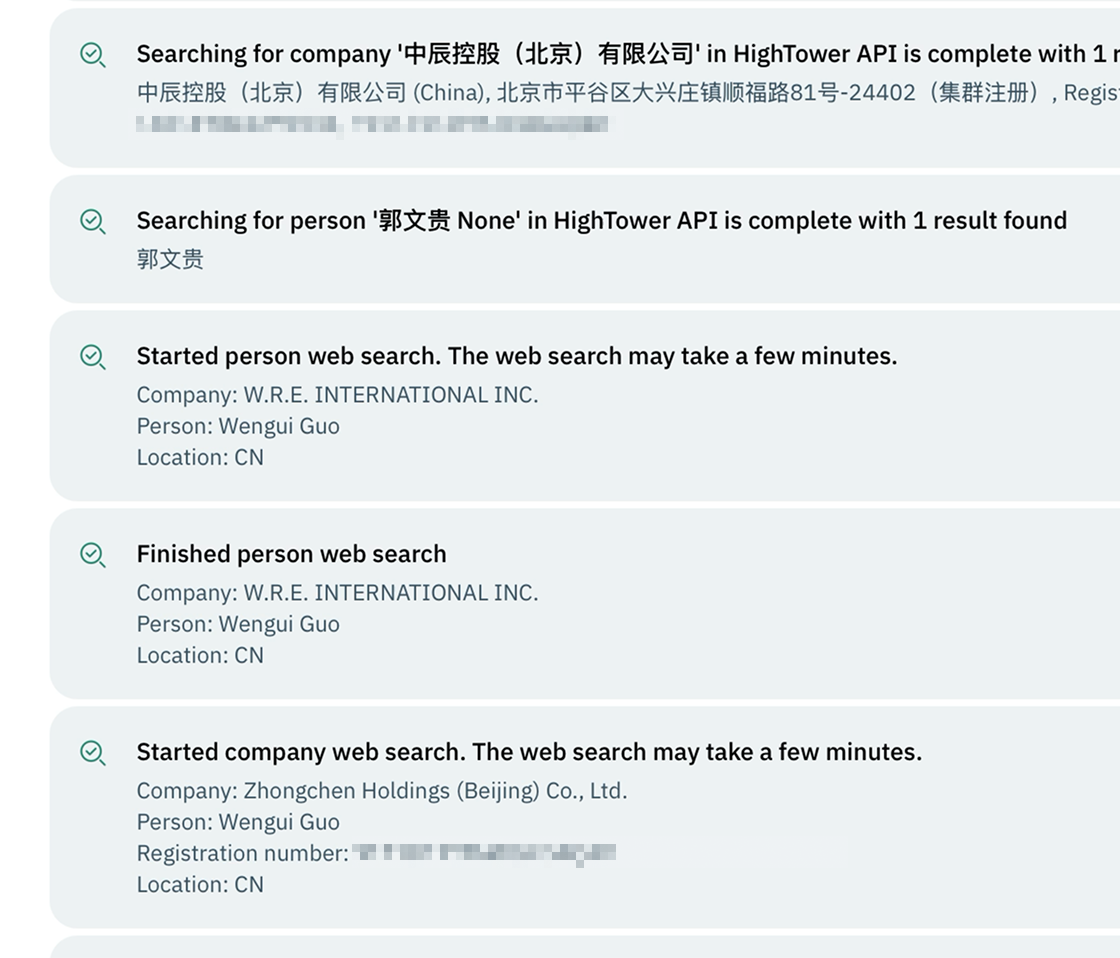Image resolution: width=1120 pixels, height=958 pixels.
Task: Select 'Company: W.R.E. INTERNATIONAL INC.' in the finished person search
Action: [x=337, y=593]
